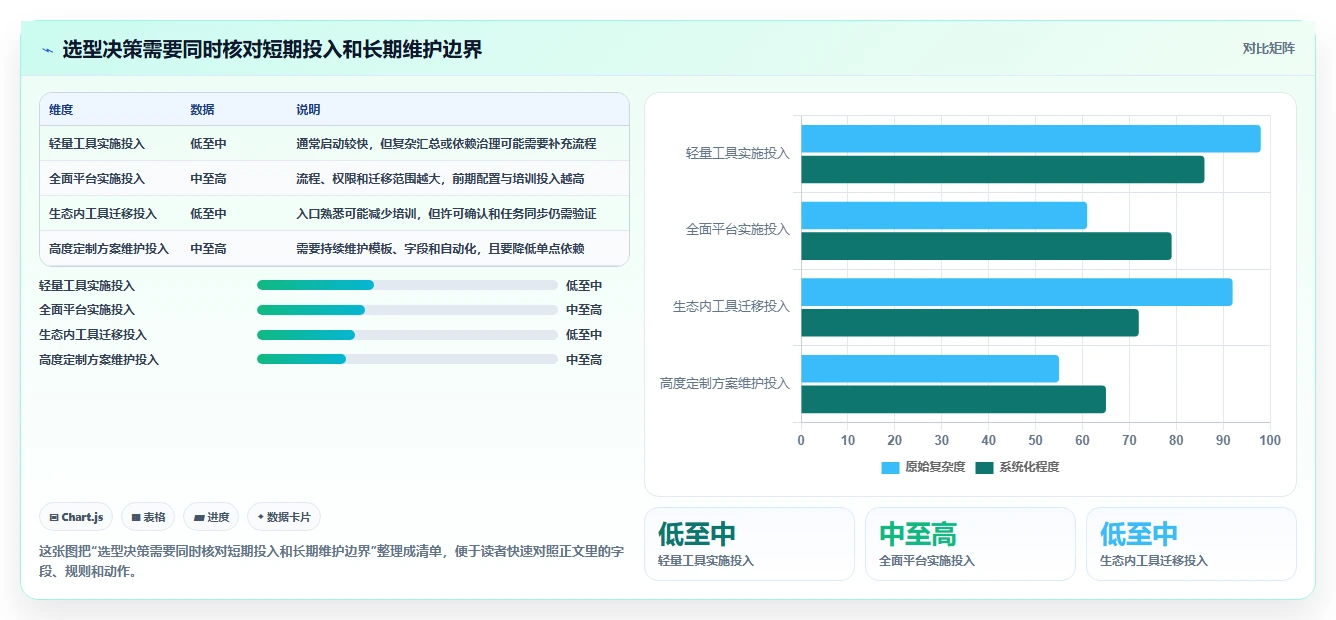Click the 高度定制方案维护投入 progress bar
Image resolution: width=1336 pixels, height=620 pixels.
coord(407,360)
